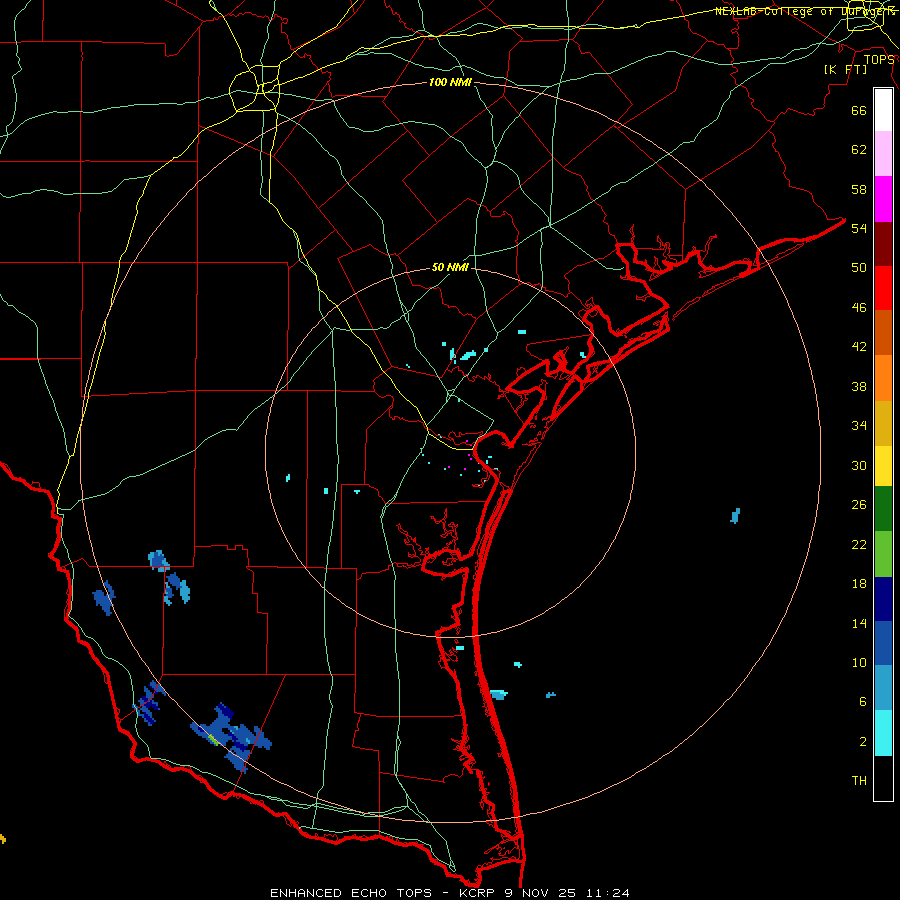Click the magenta 58 kft legend swatch
The height and width of the screenshot is (900, 900).
tap(883, 199)
